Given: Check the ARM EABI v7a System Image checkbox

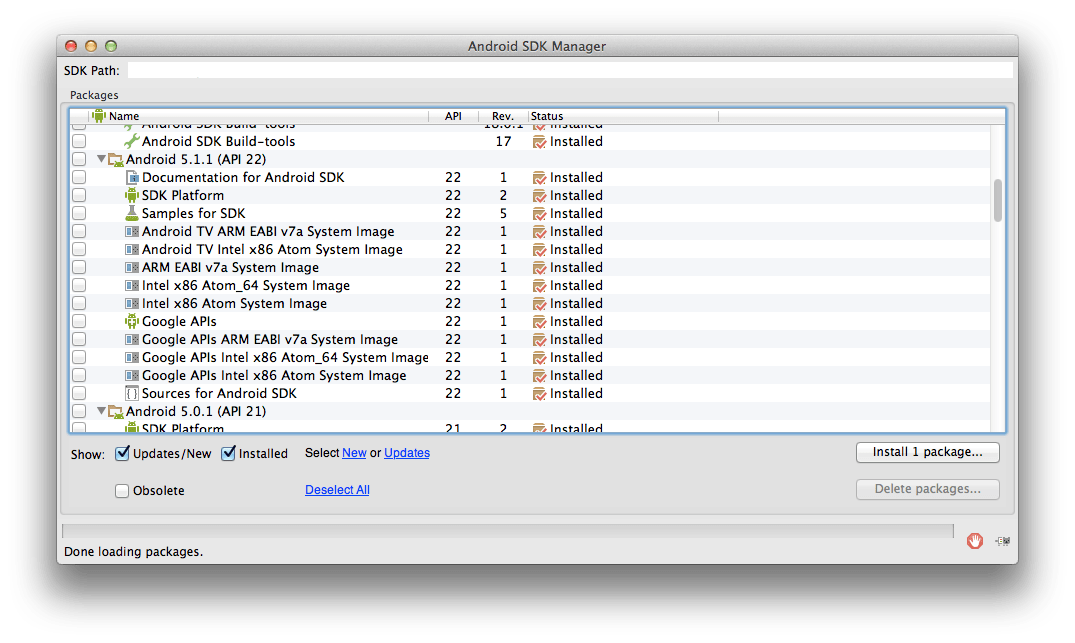Looking at the screenshot, I should click(x=79, y=267).
